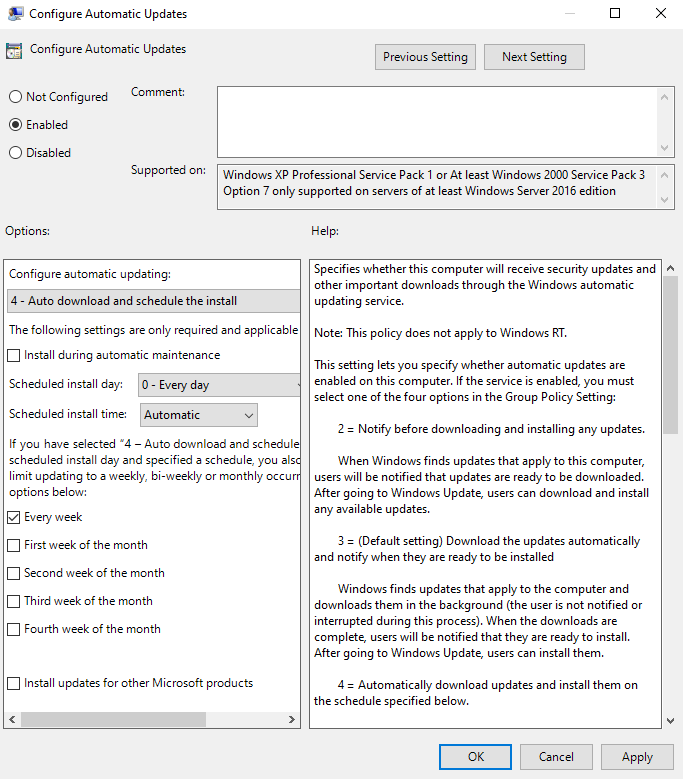Click the Supported on box scroll up arrow
The height and width of the screenshot is (779, 683).
(x=665, y=175)
